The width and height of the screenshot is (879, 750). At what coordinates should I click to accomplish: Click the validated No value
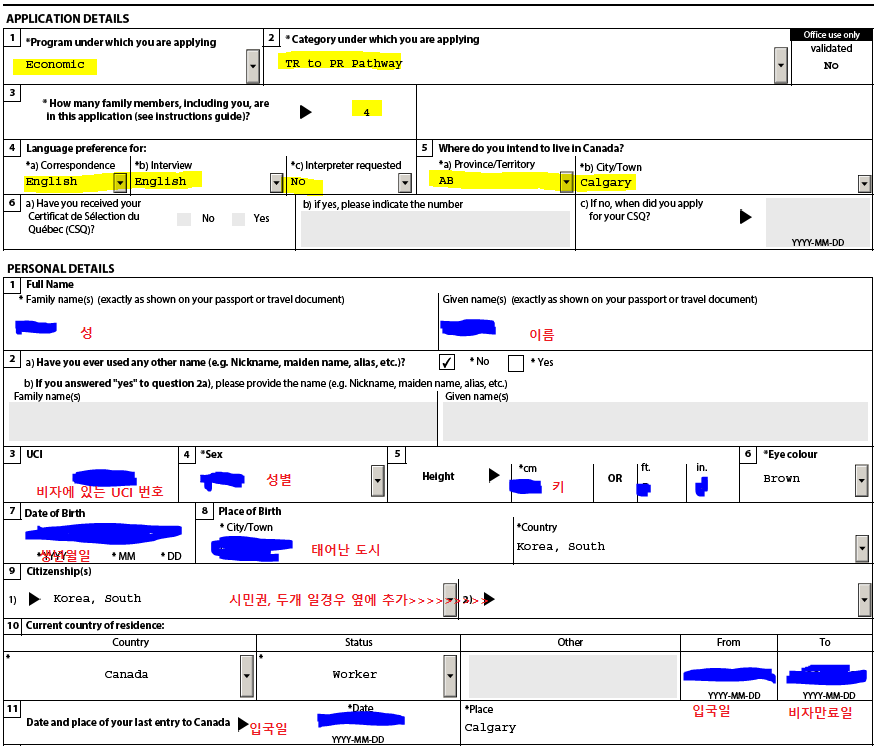831,66
